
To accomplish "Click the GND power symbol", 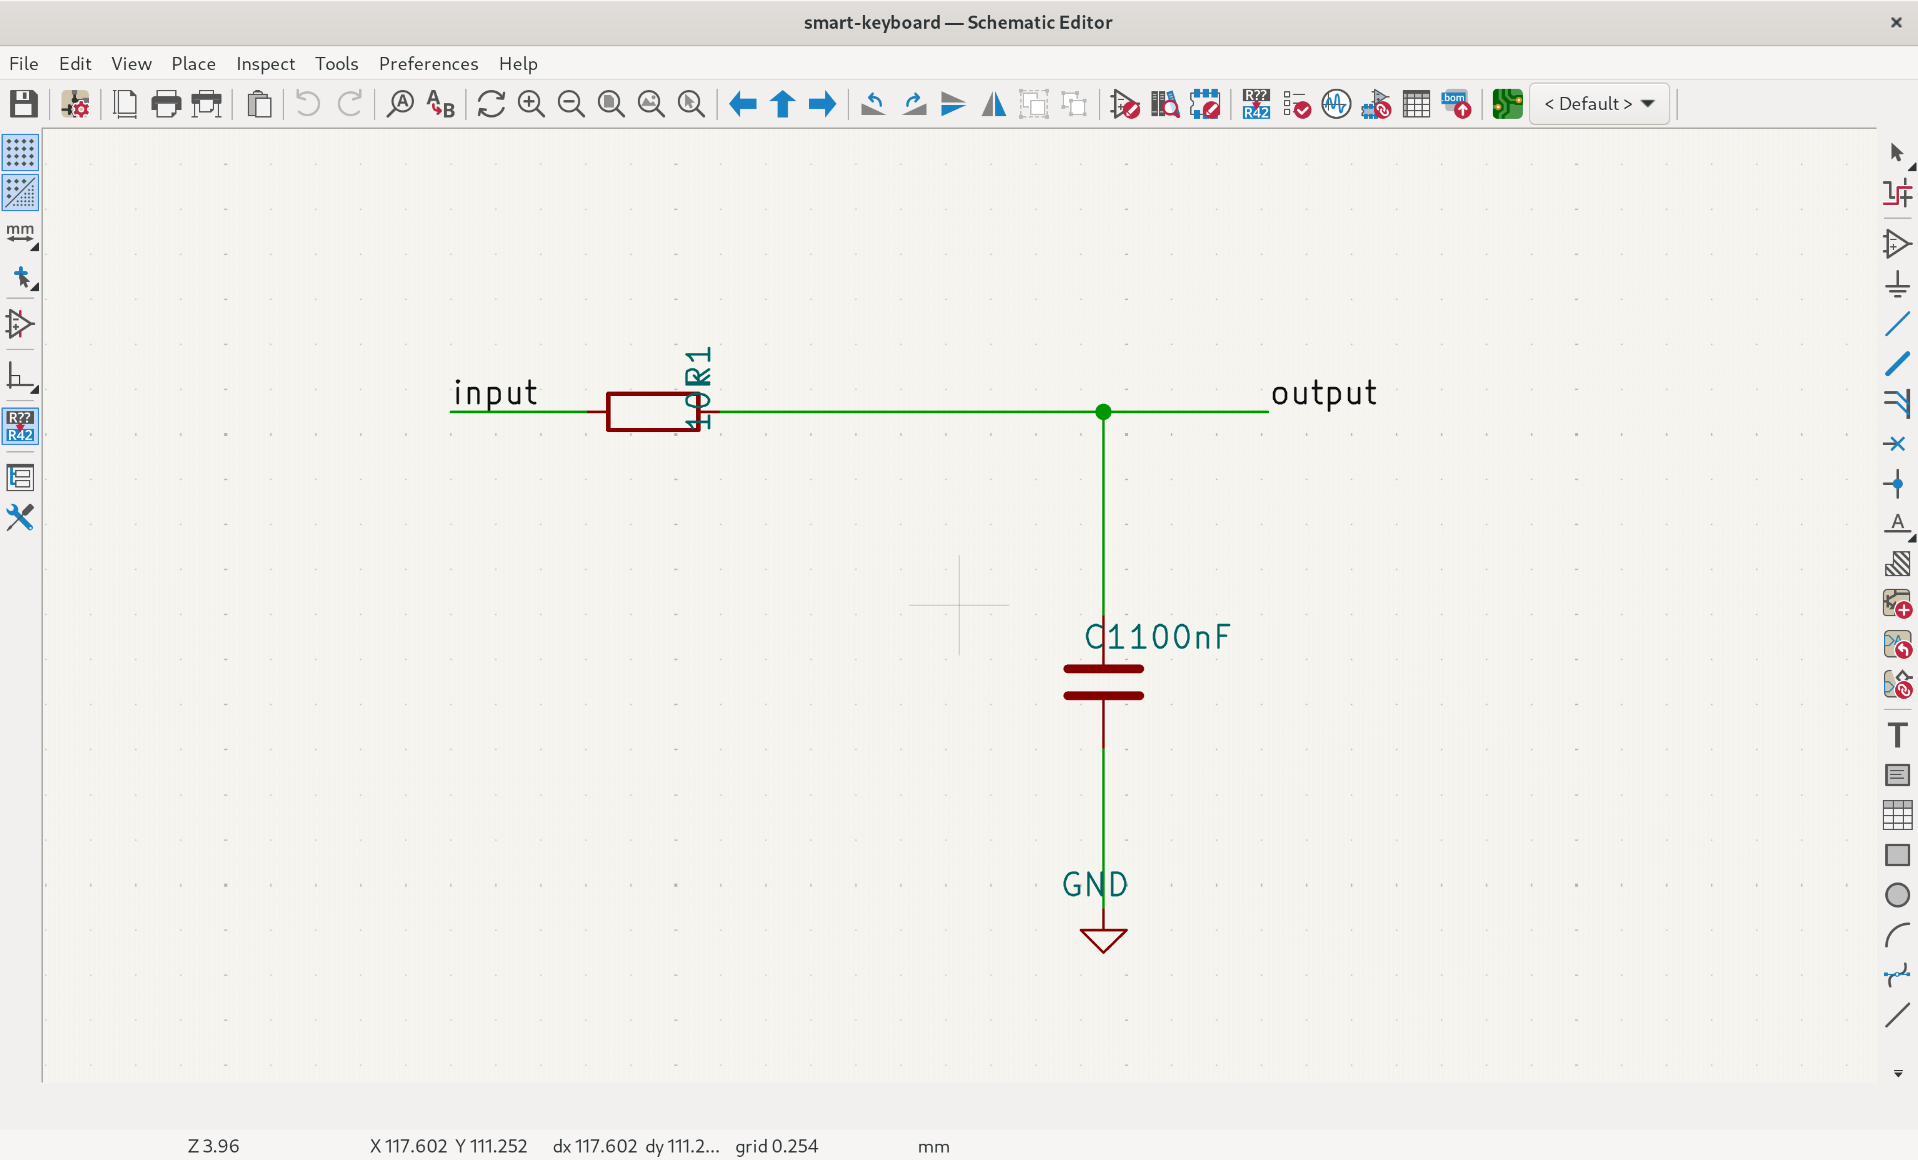I will tap(1103, 938).
